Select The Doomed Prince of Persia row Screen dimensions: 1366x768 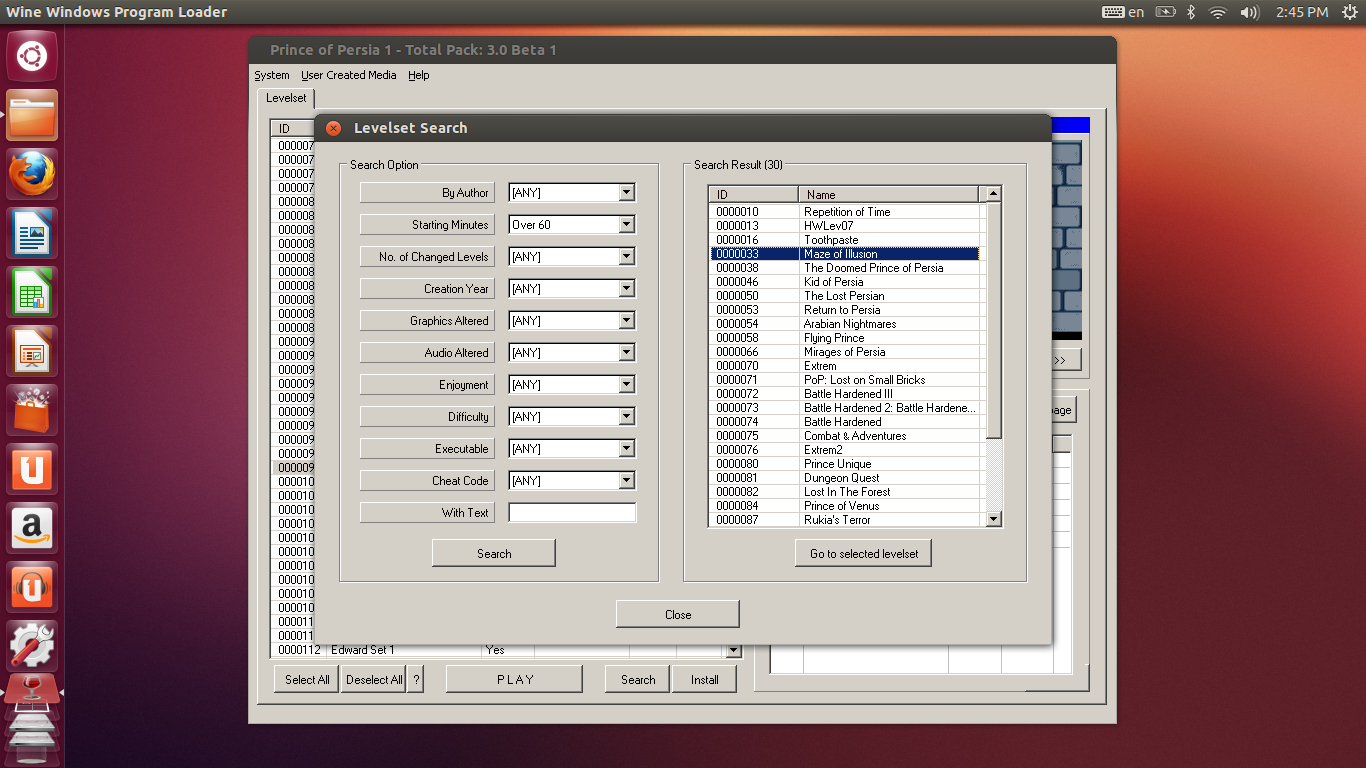846,268
